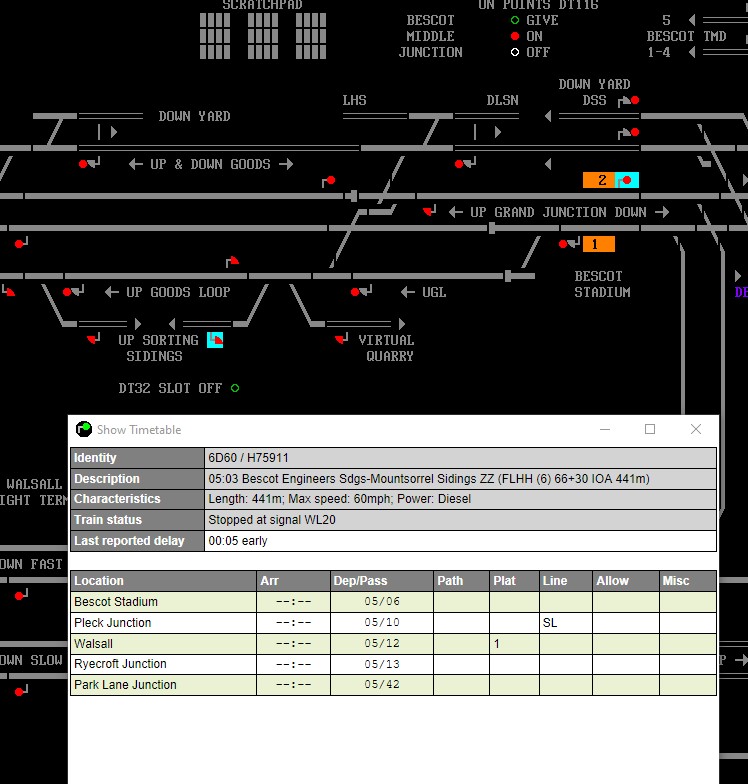This screenshot has width=748, height=784.
Task: Click the Arr column header
Action: click(294, 581)
